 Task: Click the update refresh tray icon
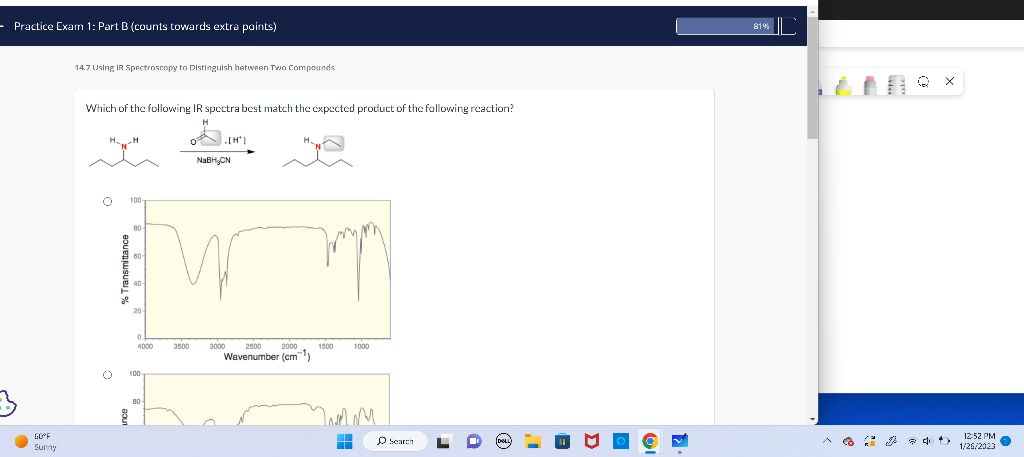(871, 442)
